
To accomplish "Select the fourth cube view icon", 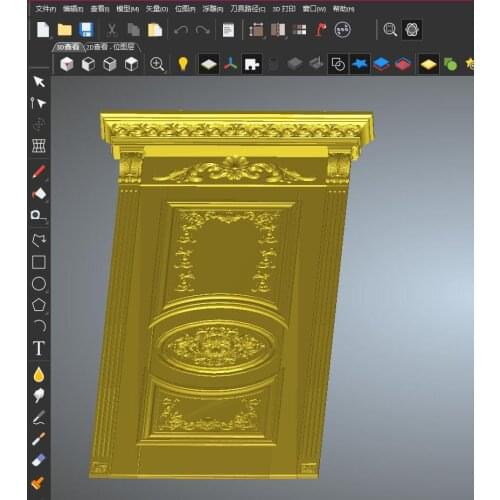I will [131, 64].
